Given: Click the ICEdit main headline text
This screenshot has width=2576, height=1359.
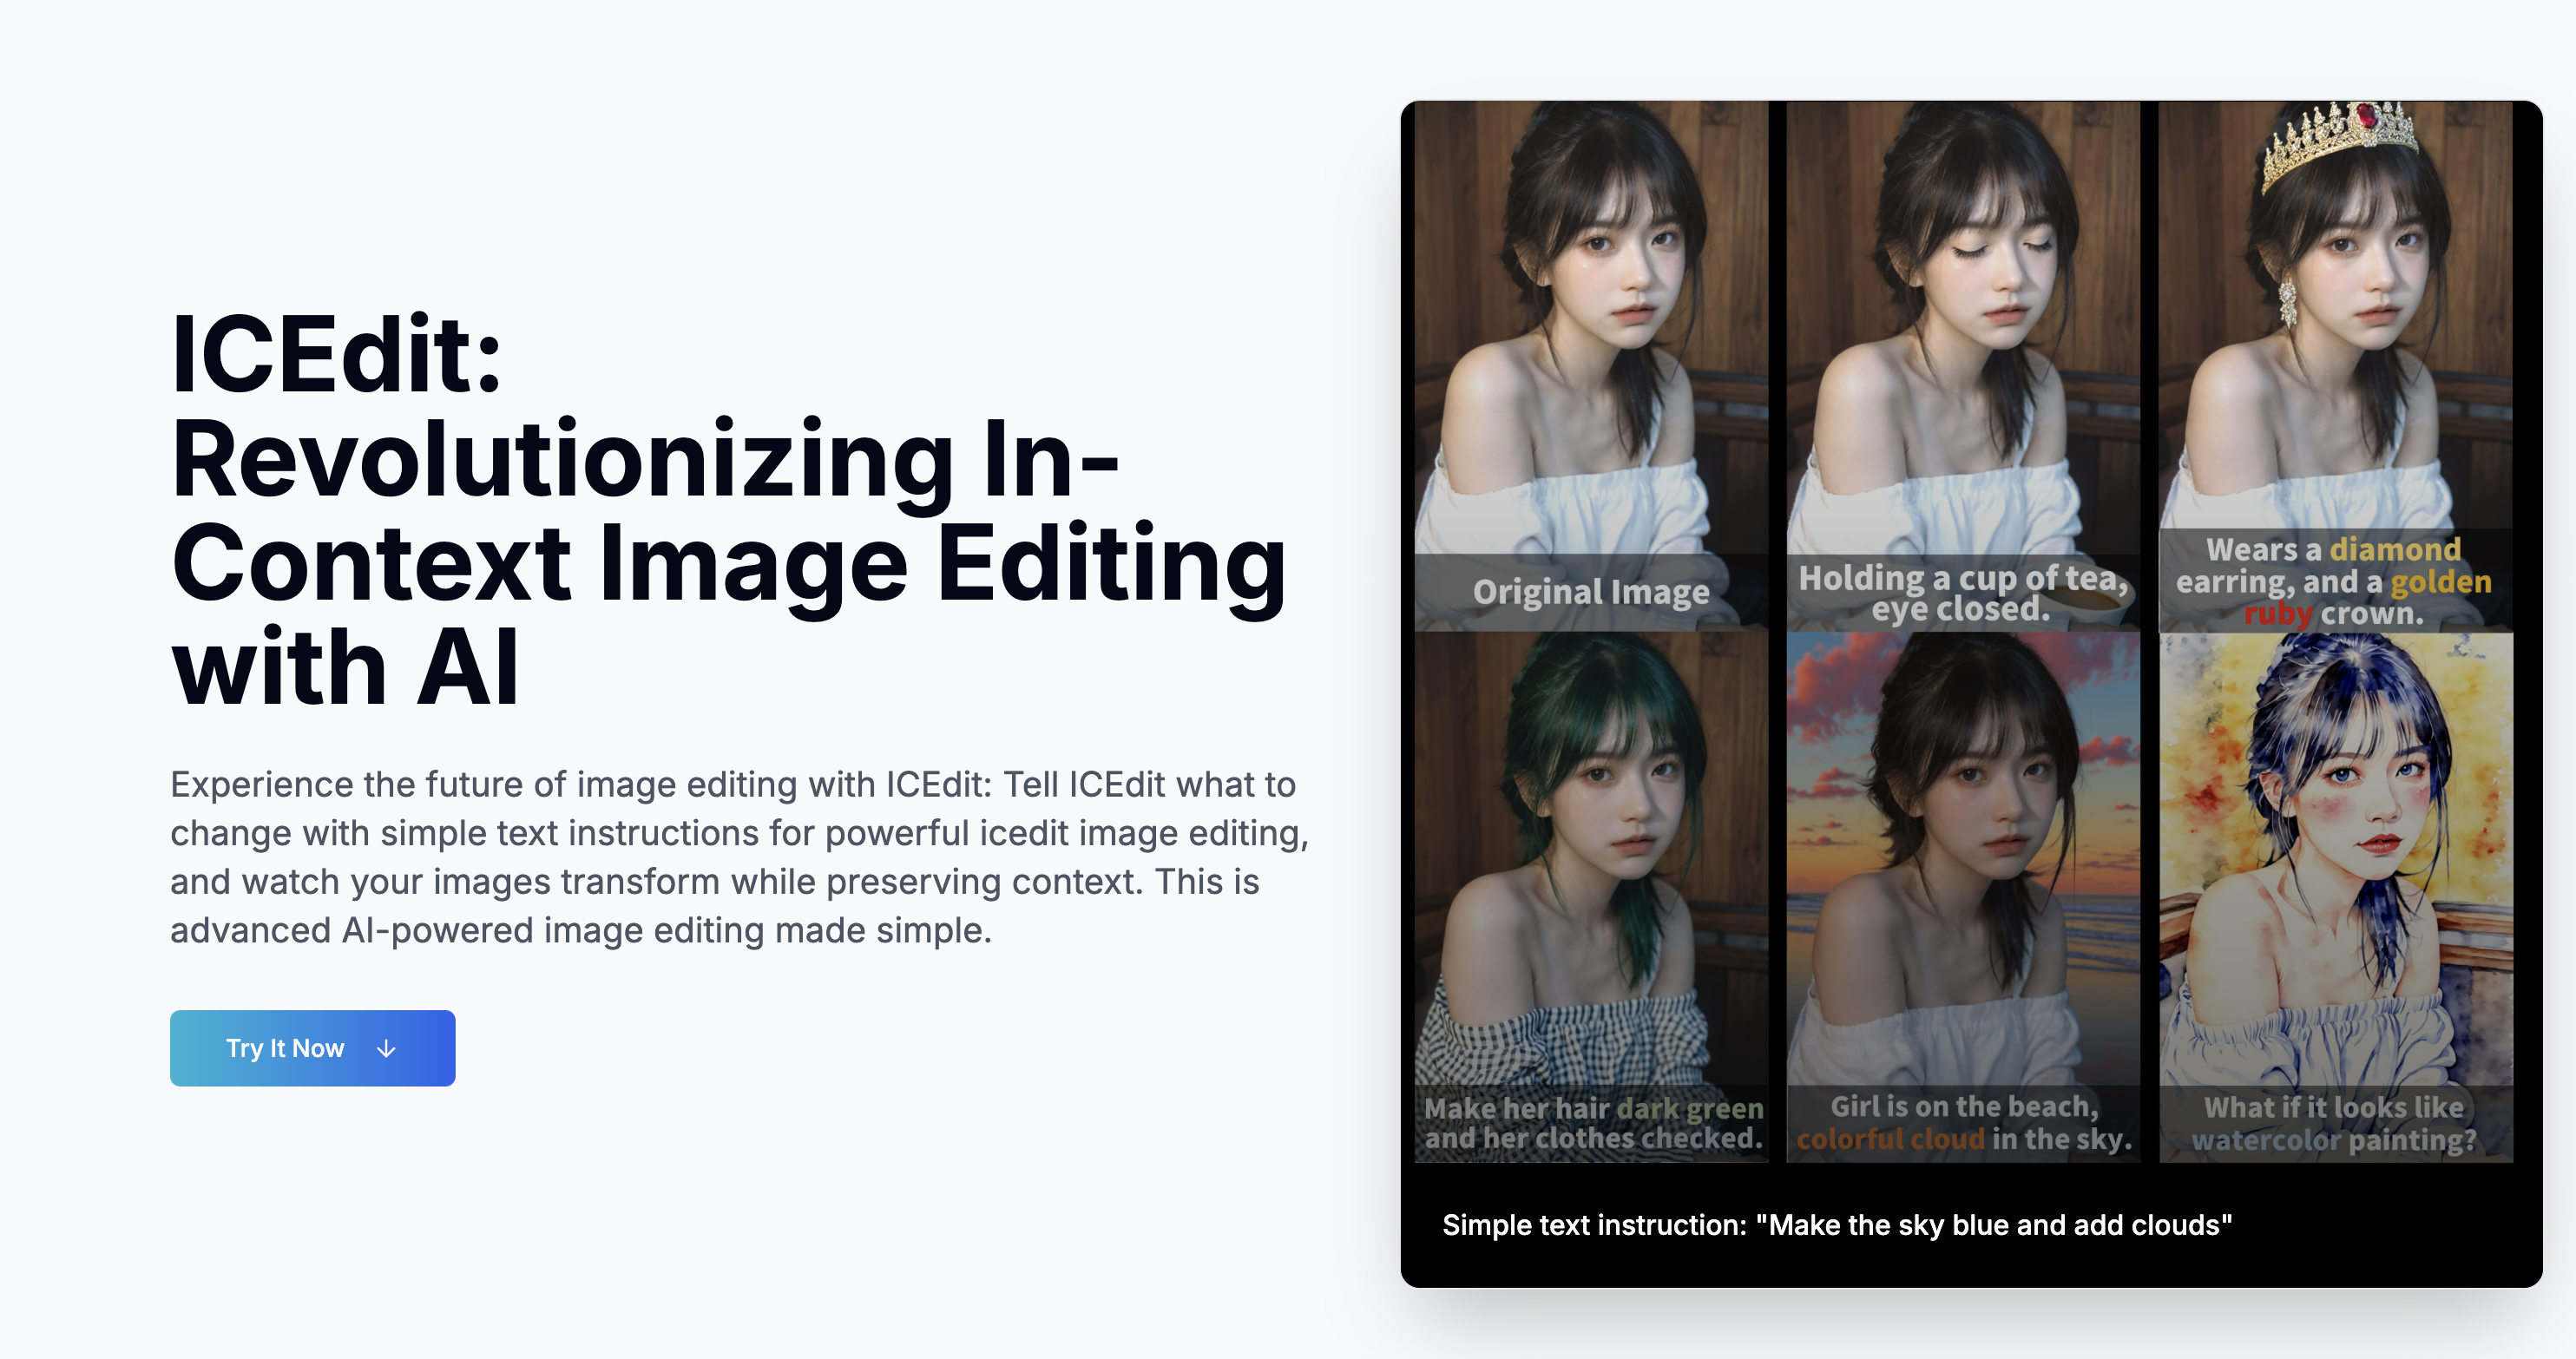Looking at the screenshot, I should [728, 510].
